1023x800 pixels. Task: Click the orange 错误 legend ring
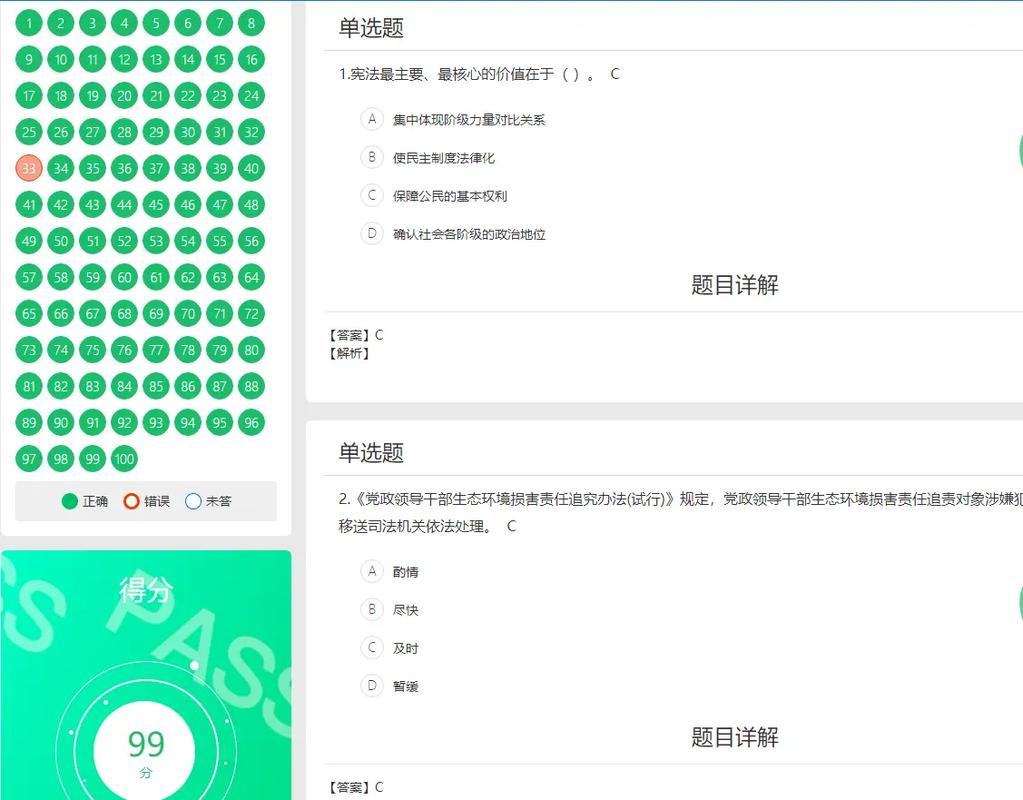[131, 501]
